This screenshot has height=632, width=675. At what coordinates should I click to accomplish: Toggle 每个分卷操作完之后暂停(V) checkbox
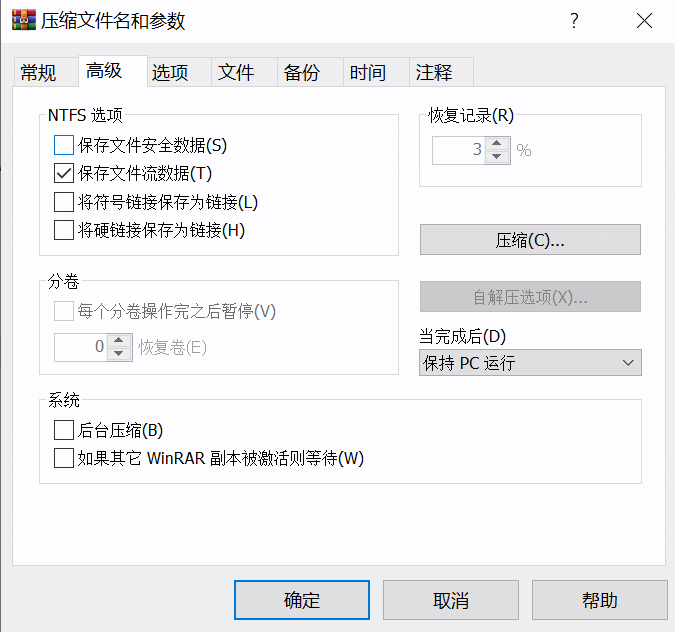coord(64,311)
